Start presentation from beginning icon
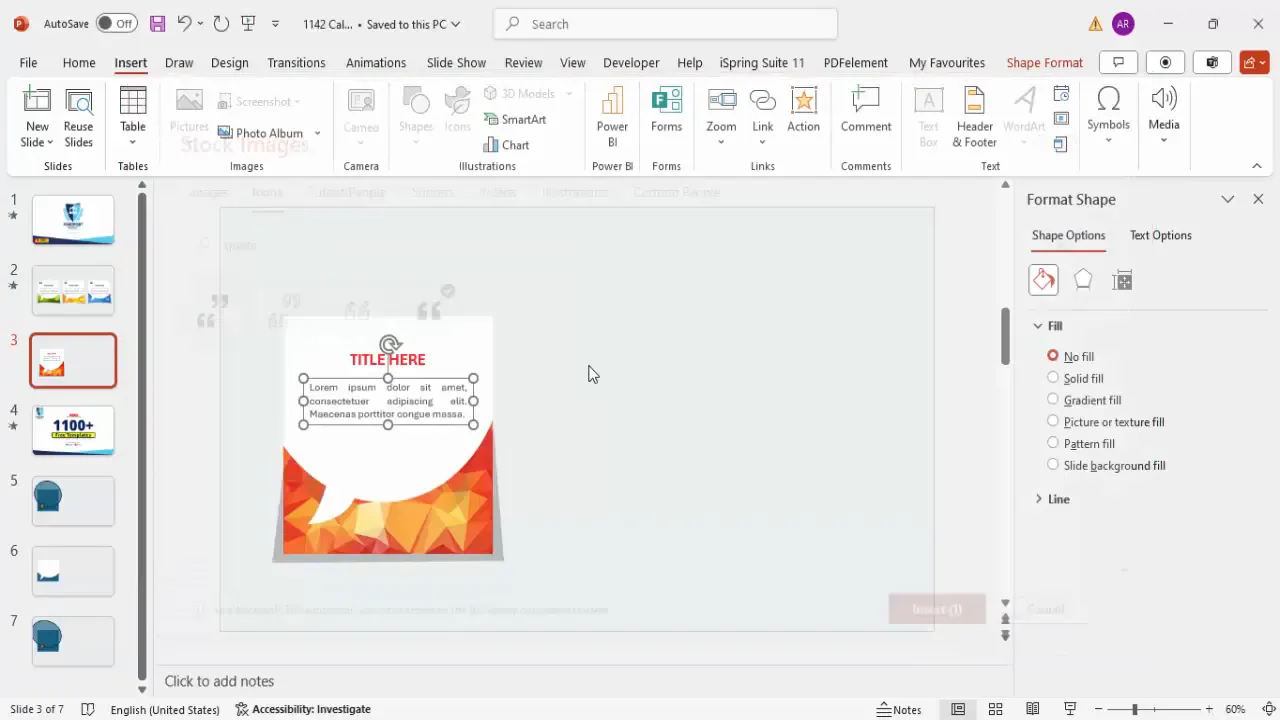 248,23
